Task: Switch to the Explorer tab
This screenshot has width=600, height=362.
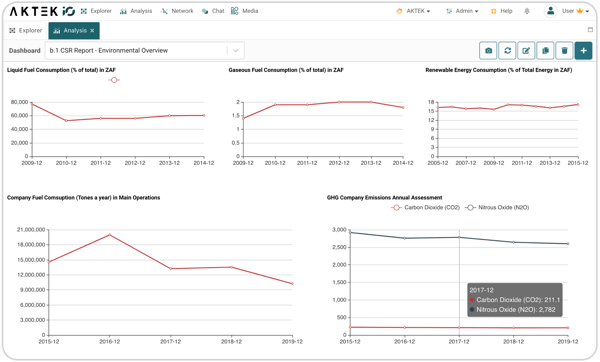Action: pyautogui.click(x=26, y=31)
